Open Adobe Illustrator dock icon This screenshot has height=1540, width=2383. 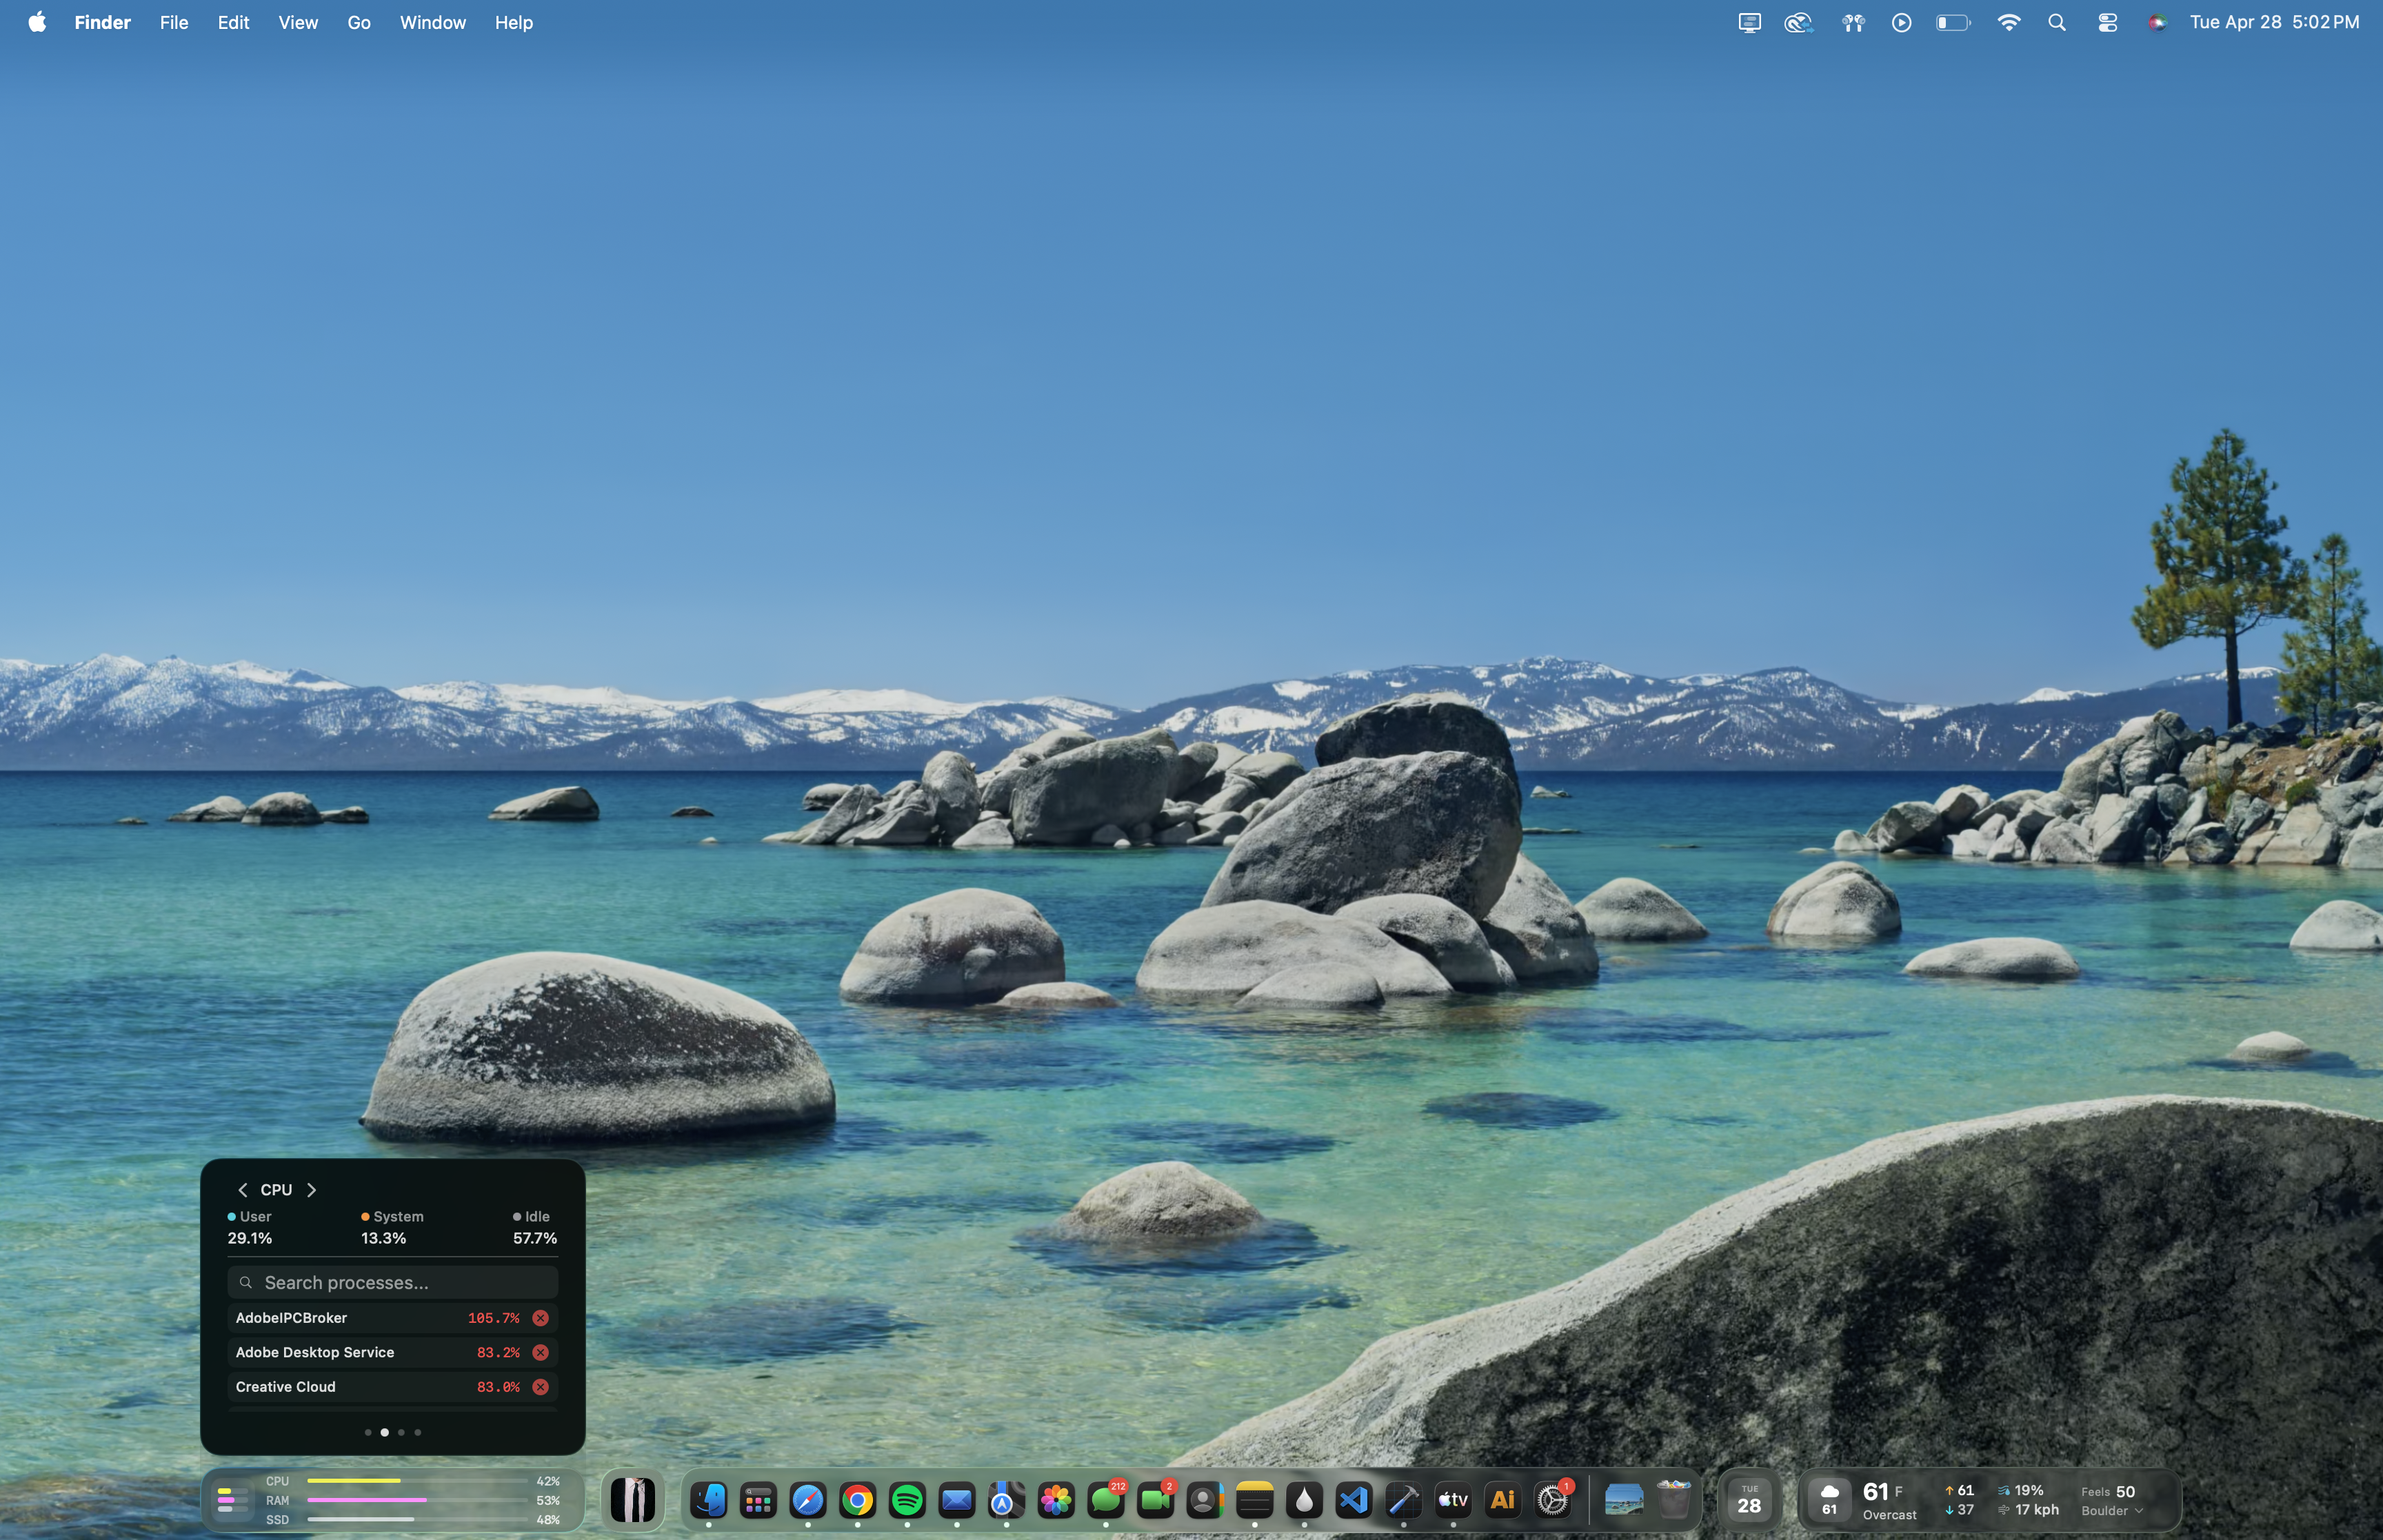(x=1502, y=1500)
